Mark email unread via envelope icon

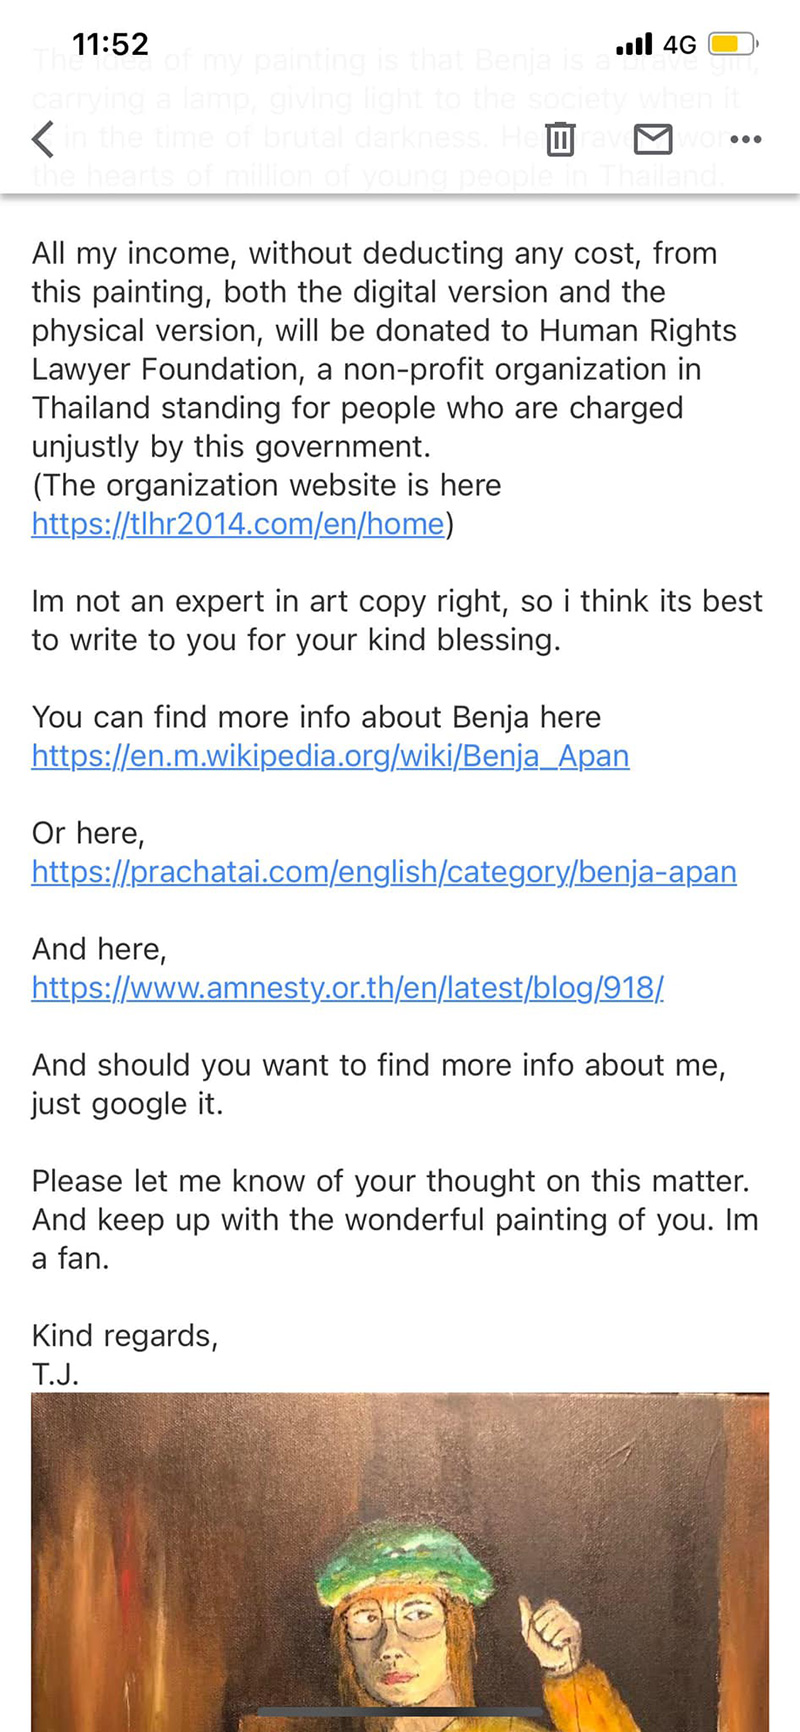pyautogui.click(x=653, y=139)
